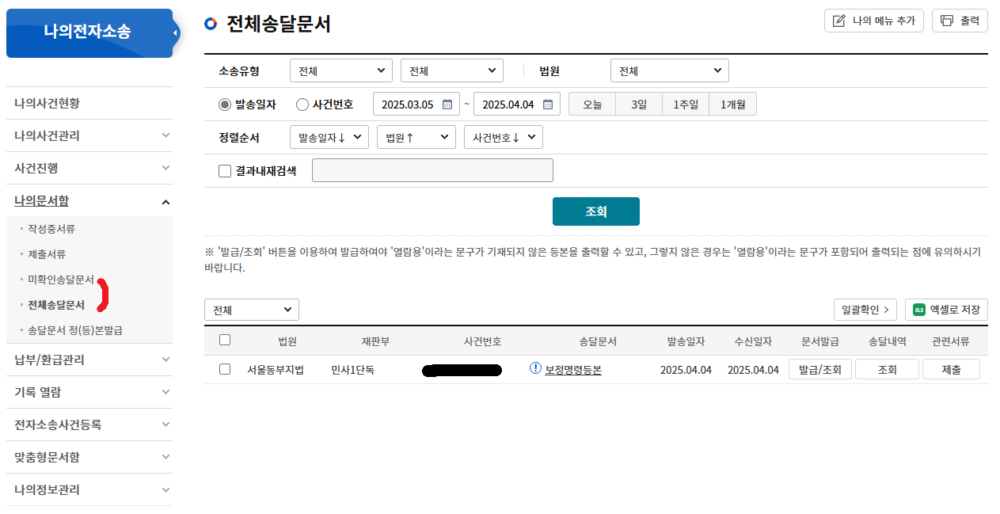
Task: Click the info icon beside 보정명령등본
Action: pyautogui.click(x=536, y=368)
